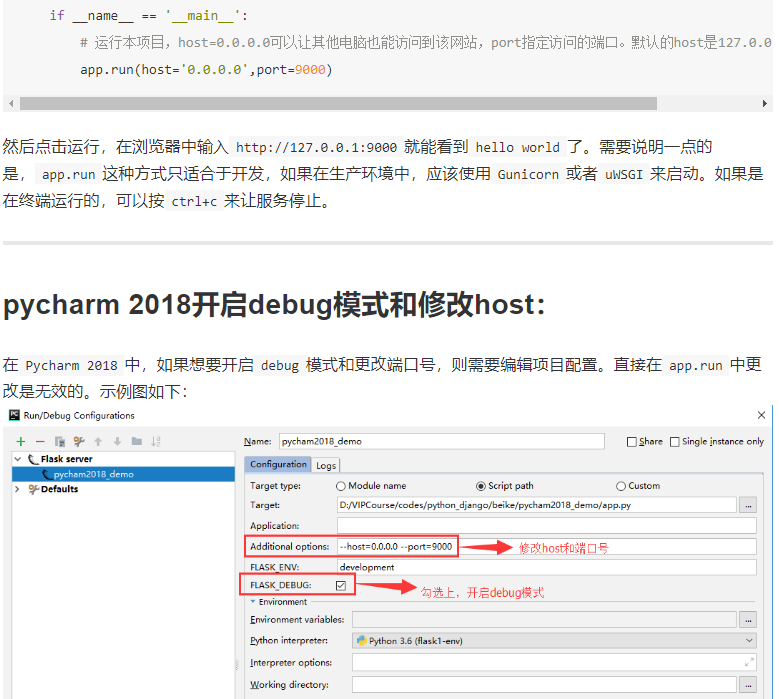Click the Target path input field
779x699 pixels.
point(537,505)
